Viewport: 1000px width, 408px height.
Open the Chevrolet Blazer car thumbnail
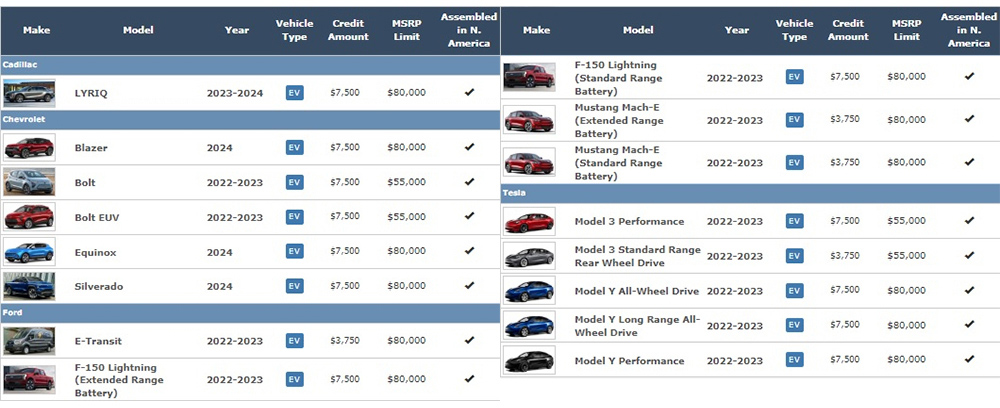29,147
